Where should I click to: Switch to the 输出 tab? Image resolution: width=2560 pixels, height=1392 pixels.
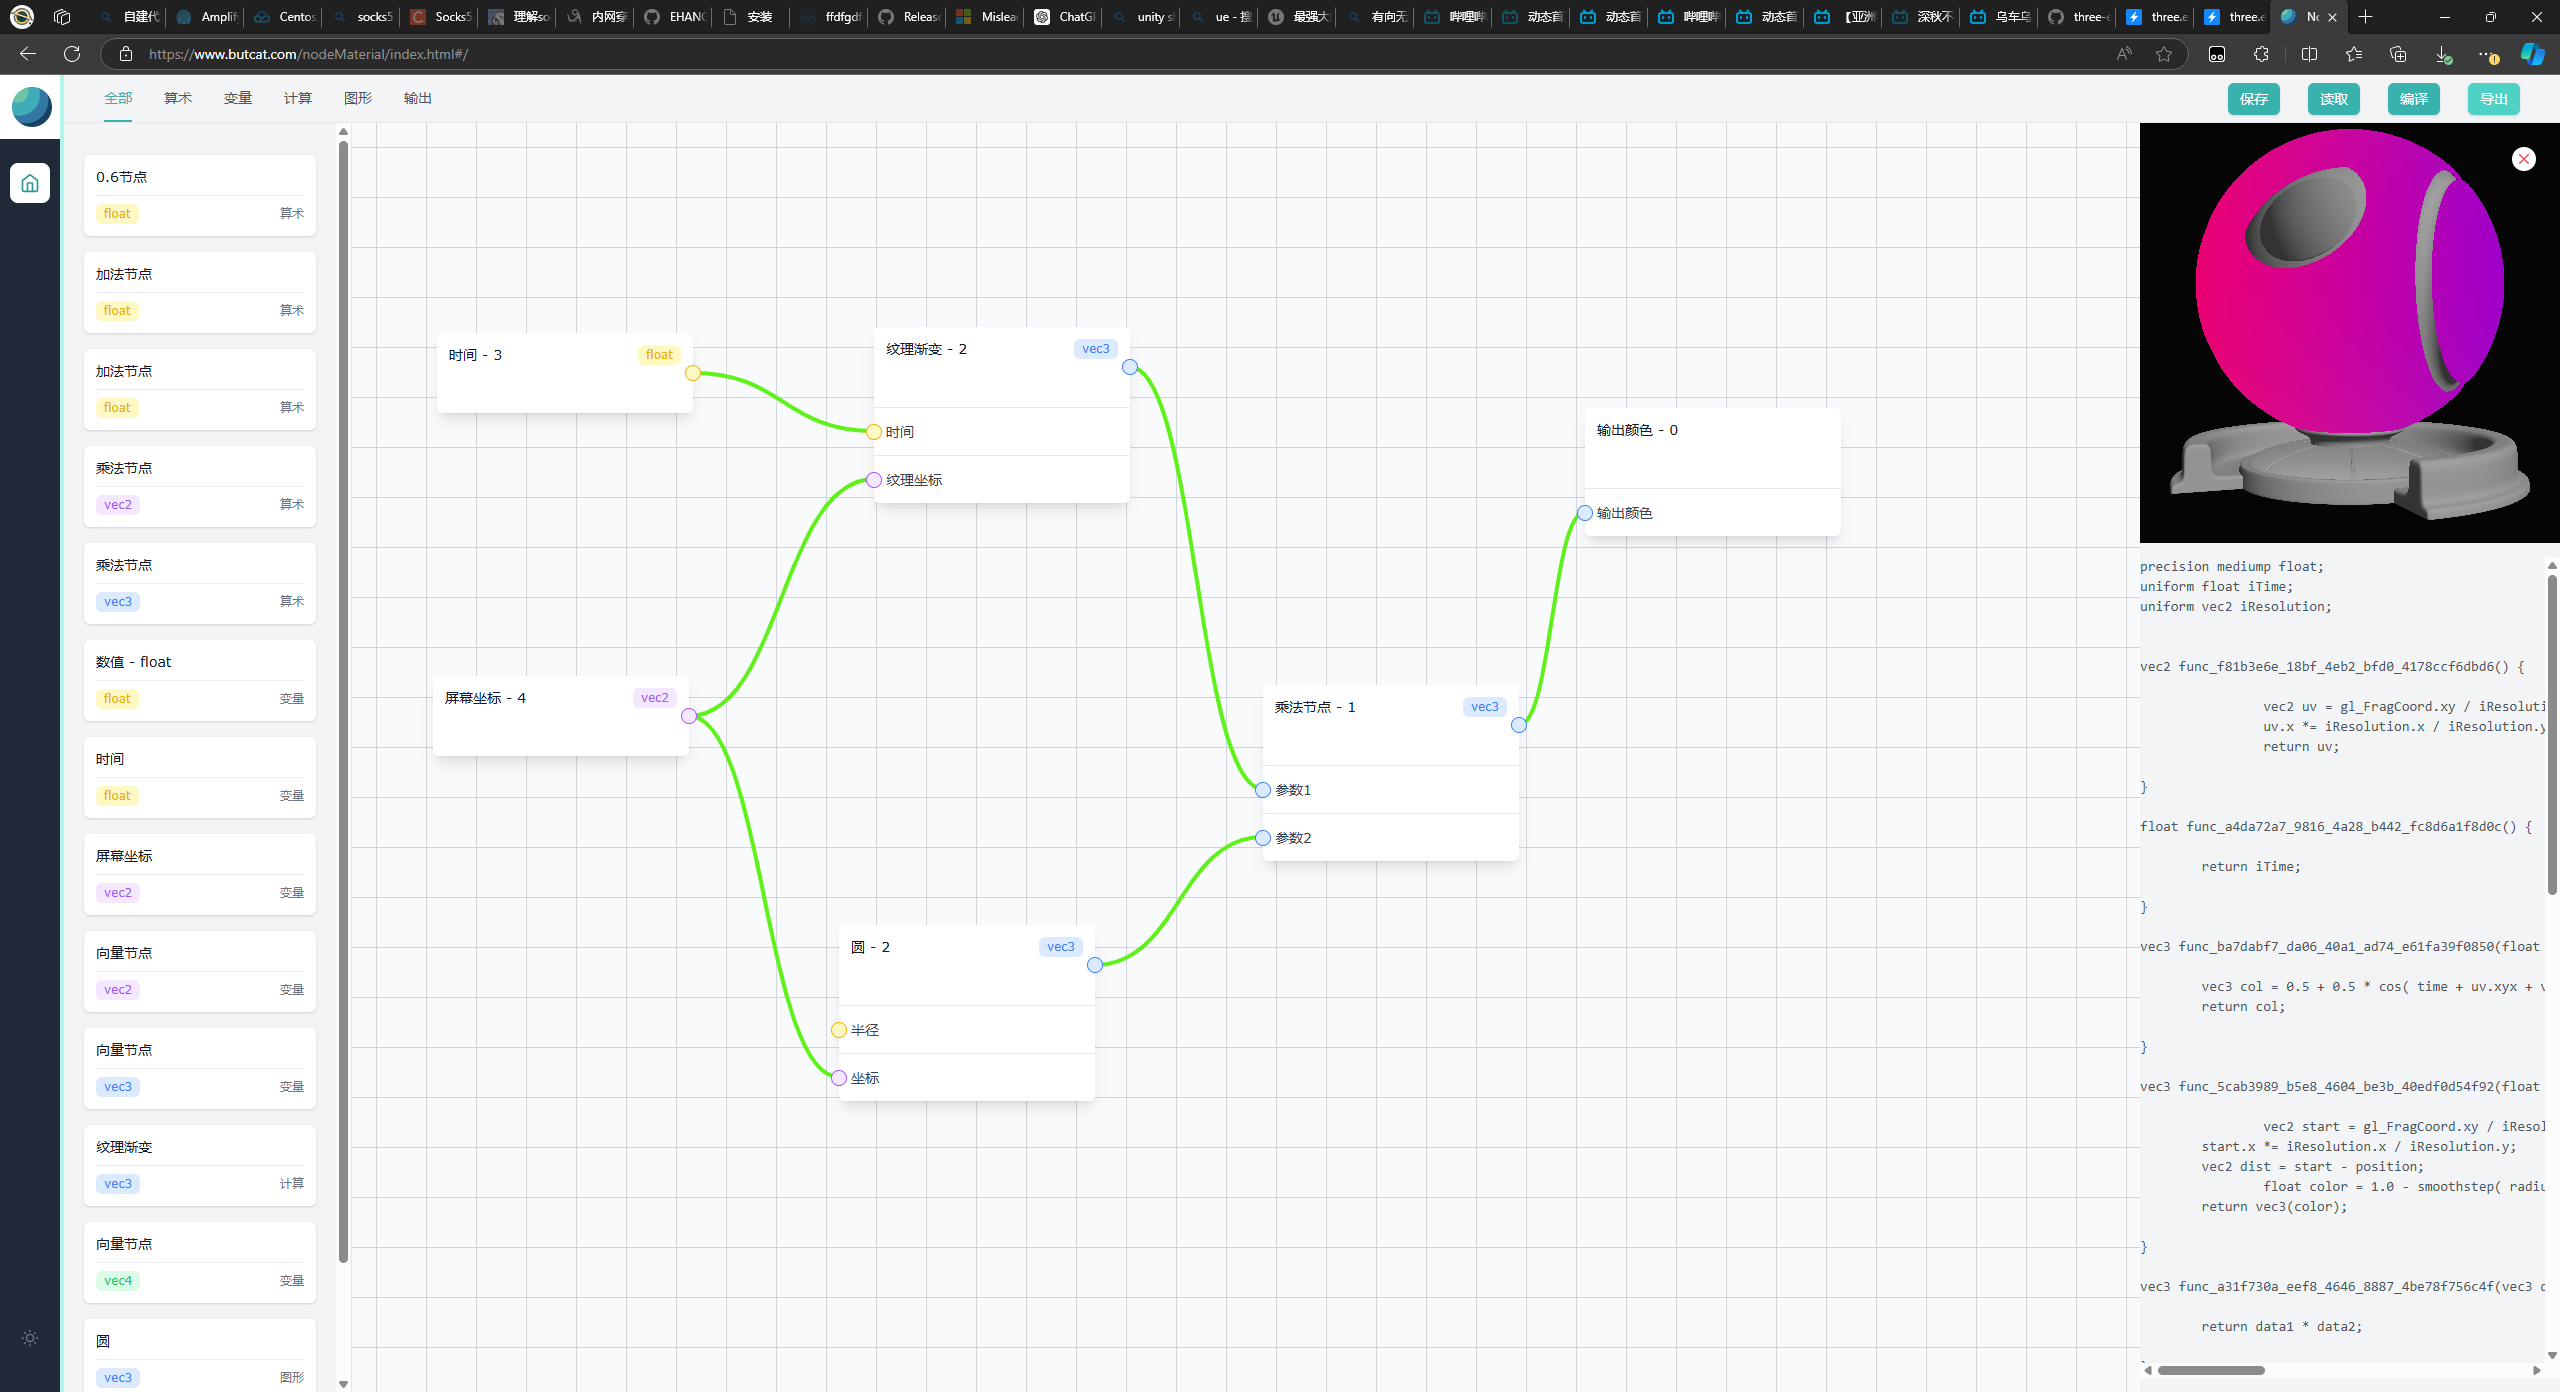pyautogui.click(x=418, y=98)
